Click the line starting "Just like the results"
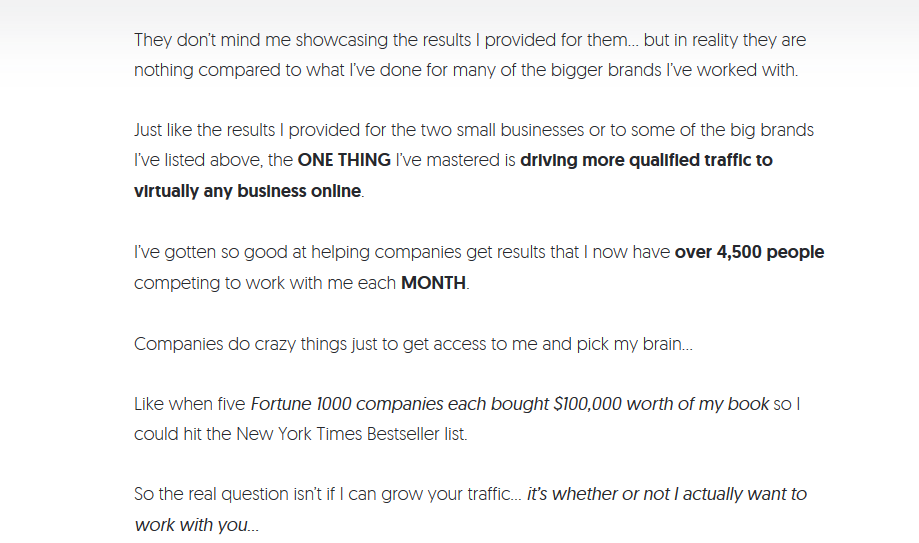This screenshot has height=543, width=919. pos(474,130)
